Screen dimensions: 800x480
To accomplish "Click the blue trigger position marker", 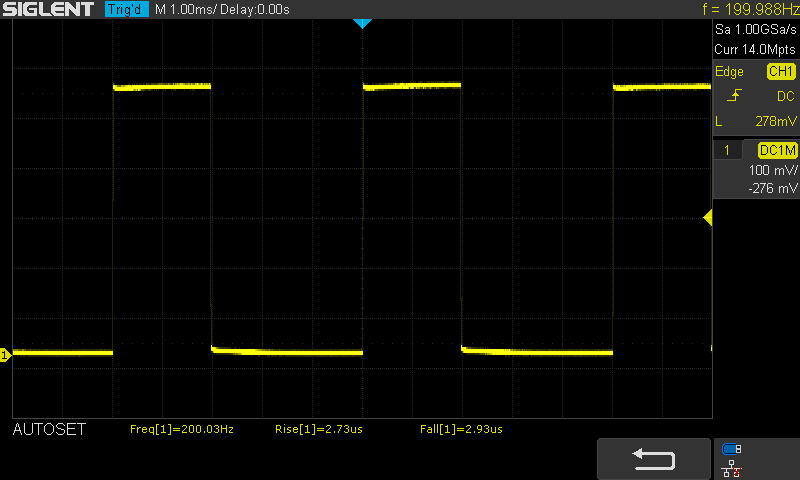I will [x=362, y=23].
